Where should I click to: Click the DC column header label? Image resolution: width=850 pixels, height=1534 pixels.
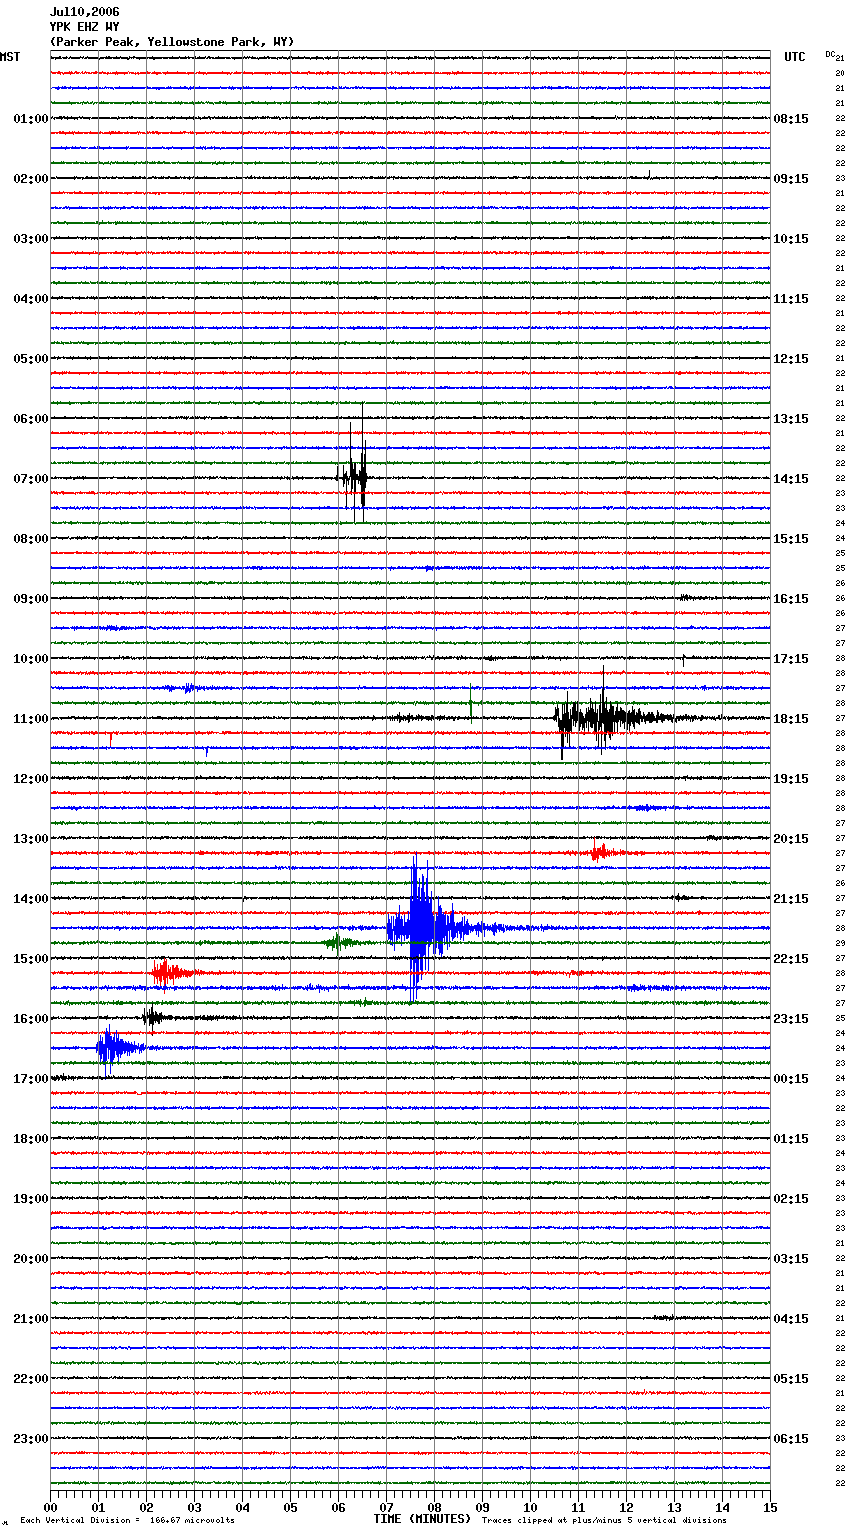click(830, 54)
